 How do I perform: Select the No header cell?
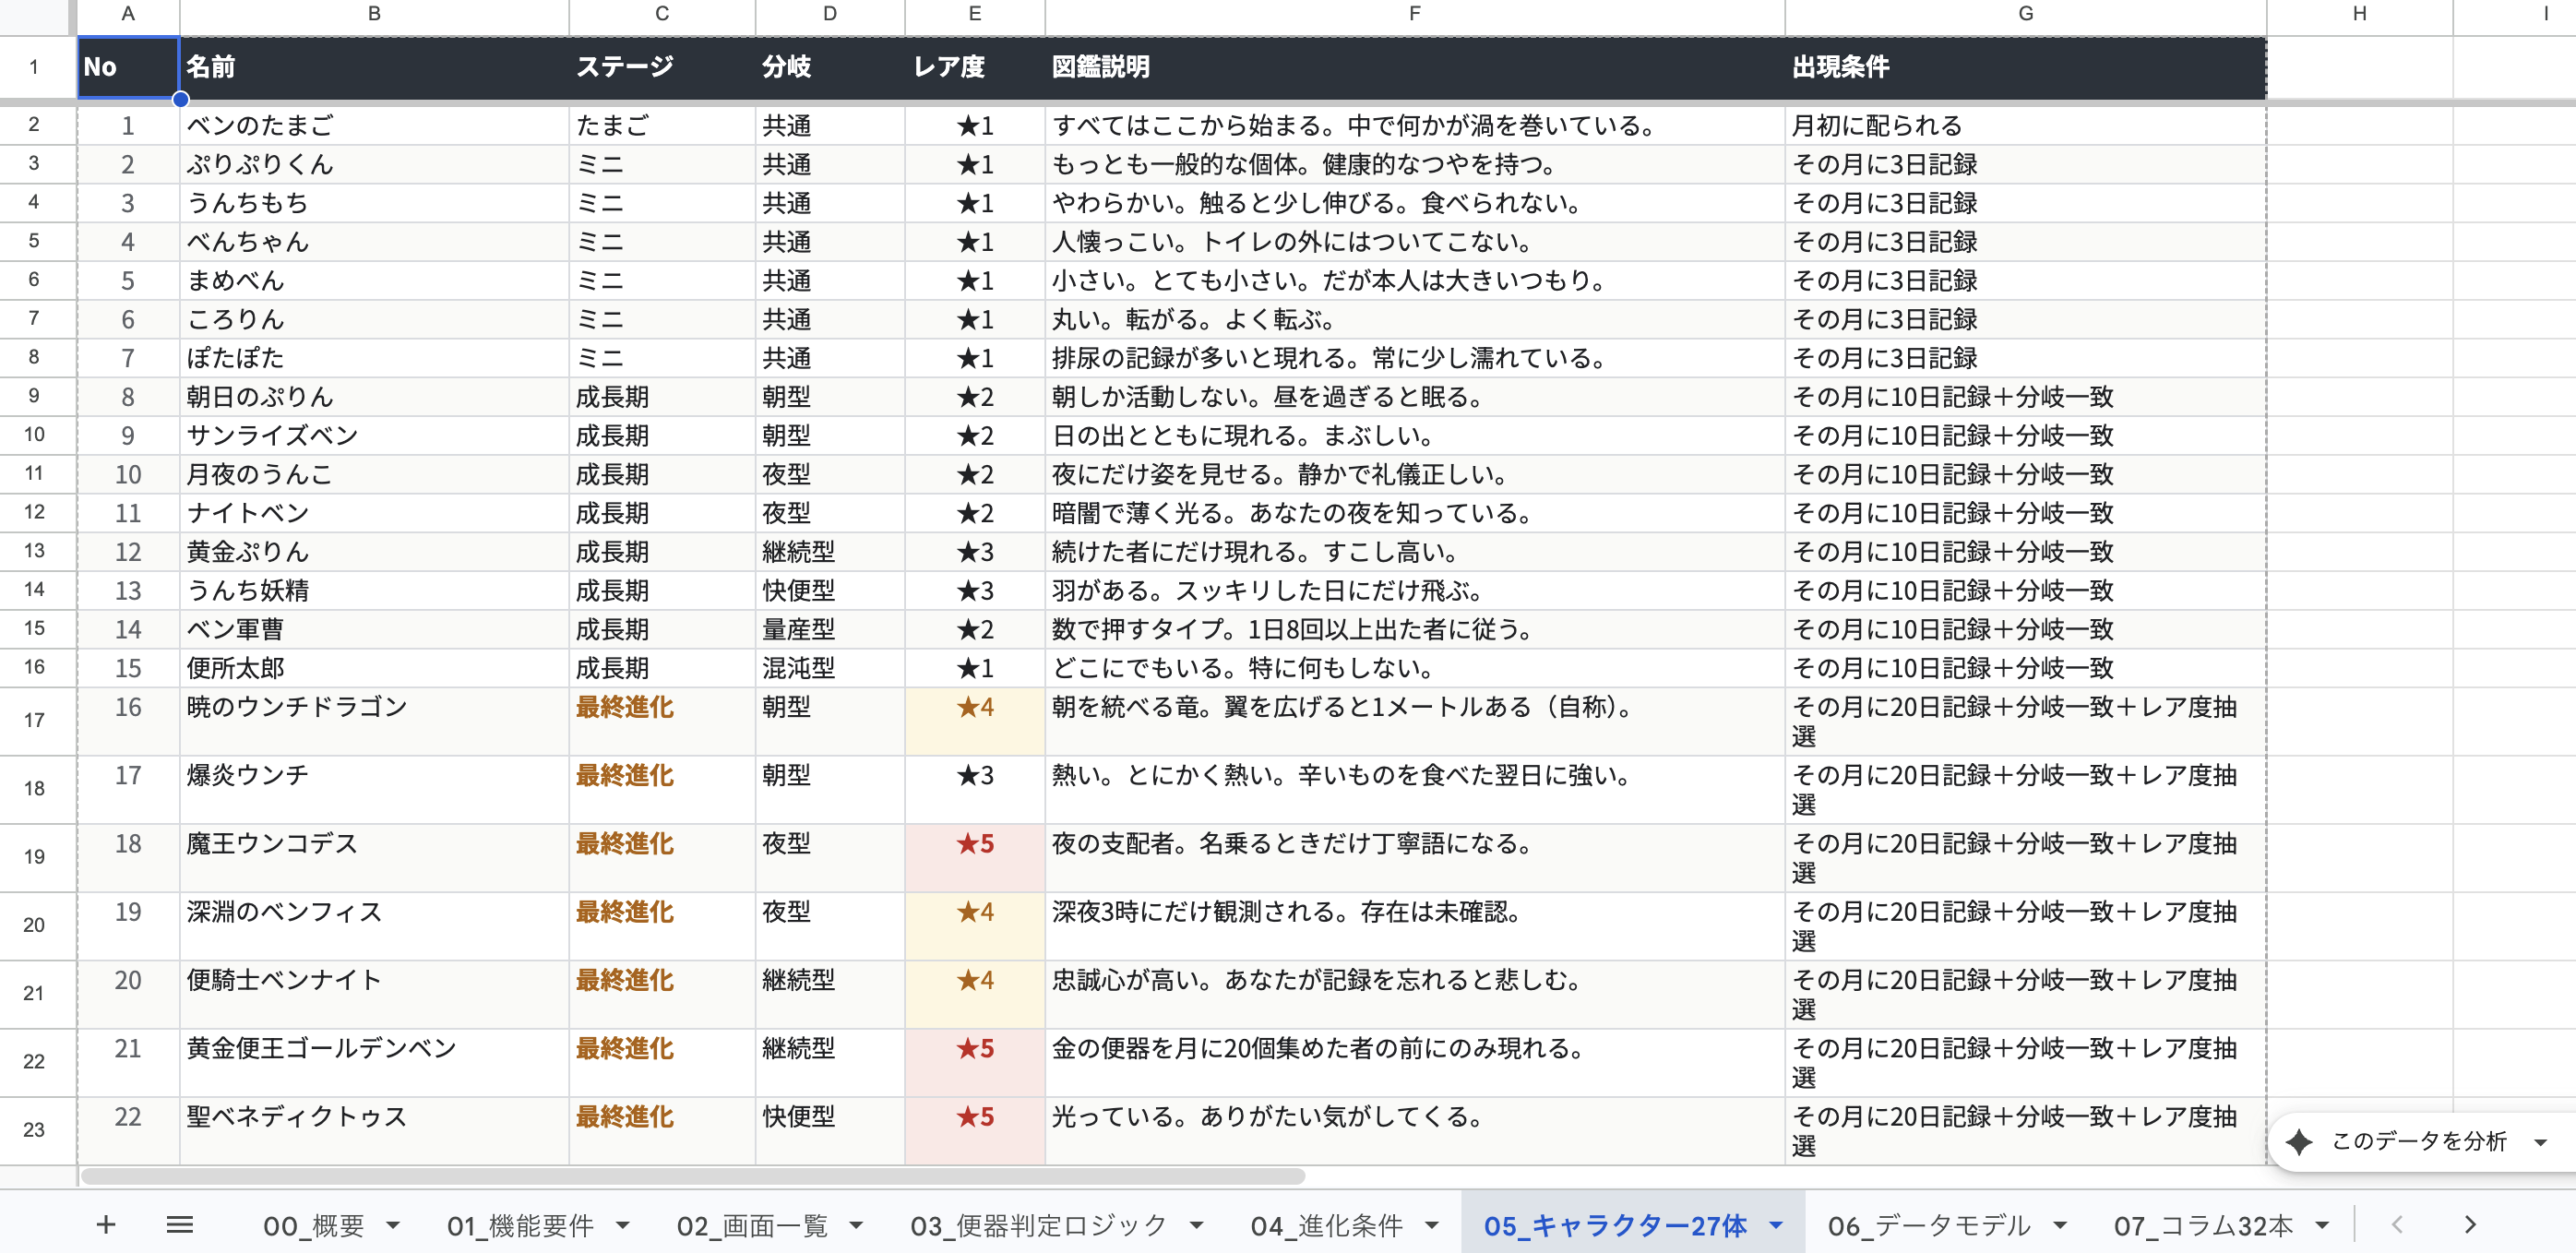pos(128,67)
